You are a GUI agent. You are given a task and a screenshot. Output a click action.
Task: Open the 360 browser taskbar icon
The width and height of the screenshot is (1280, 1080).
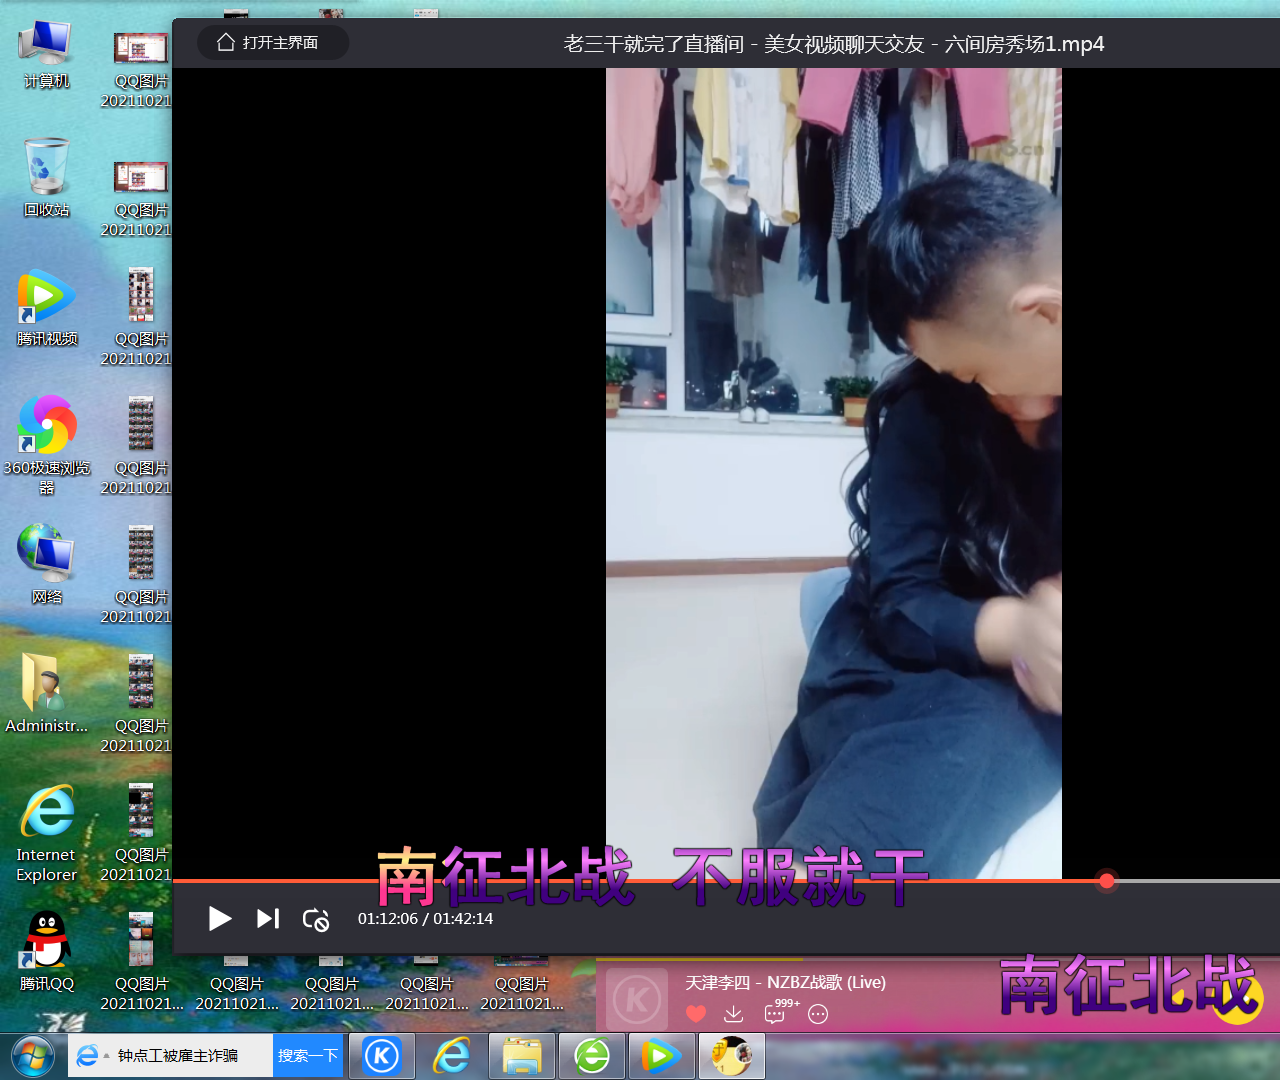(x=592, y=1056)
